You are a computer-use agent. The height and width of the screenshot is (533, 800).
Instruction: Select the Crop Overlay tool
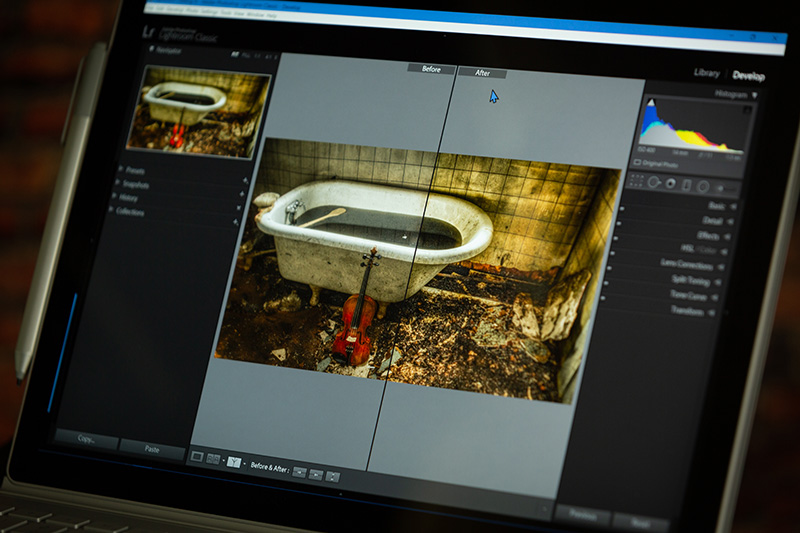636,179
